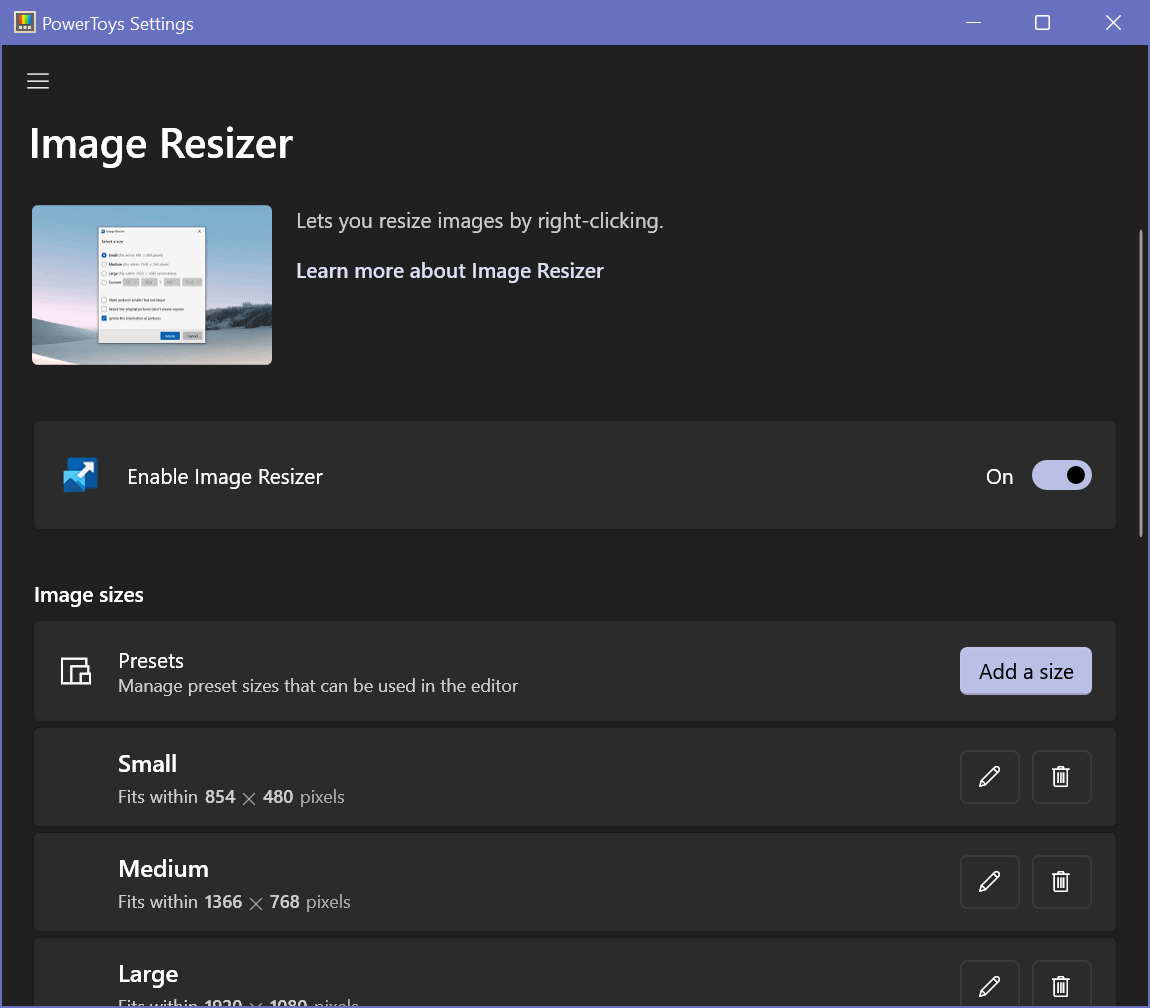Viewport: 1150px width, 1008px height.
Task: Click the Enable Image Resizer label
Action: (x=225, y=477)
